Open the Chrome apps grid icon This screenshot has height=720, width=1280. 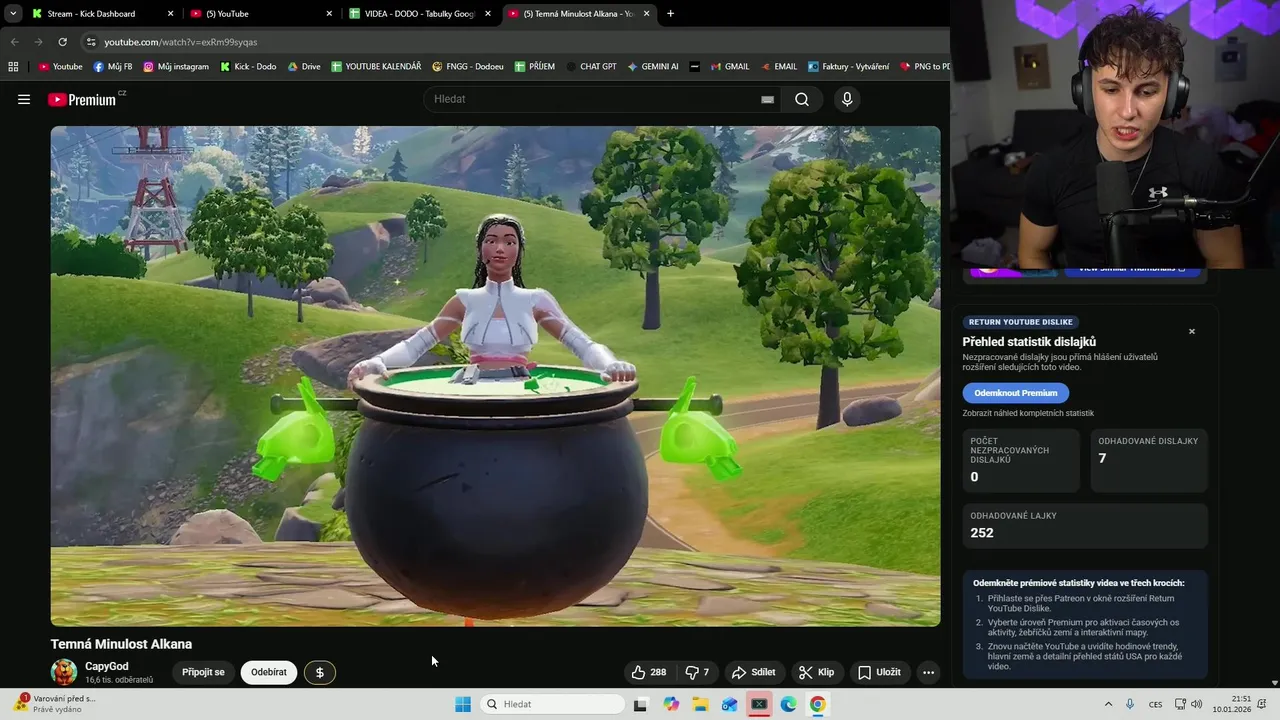click(x=13, y=67)
